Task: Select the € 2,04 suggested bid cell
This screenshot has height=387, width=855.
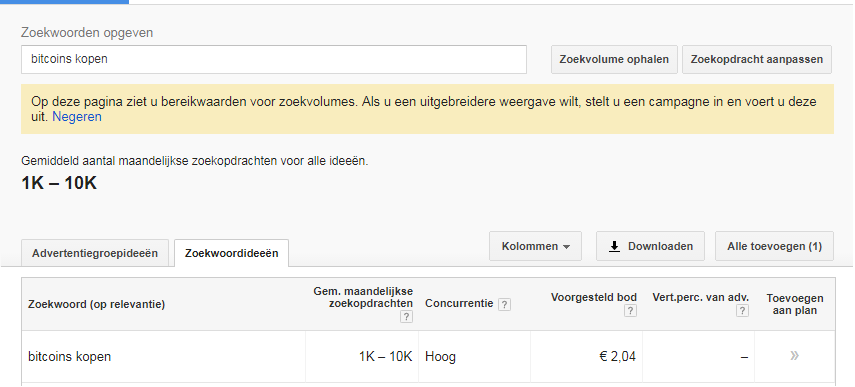Action: tap(586, 356)
